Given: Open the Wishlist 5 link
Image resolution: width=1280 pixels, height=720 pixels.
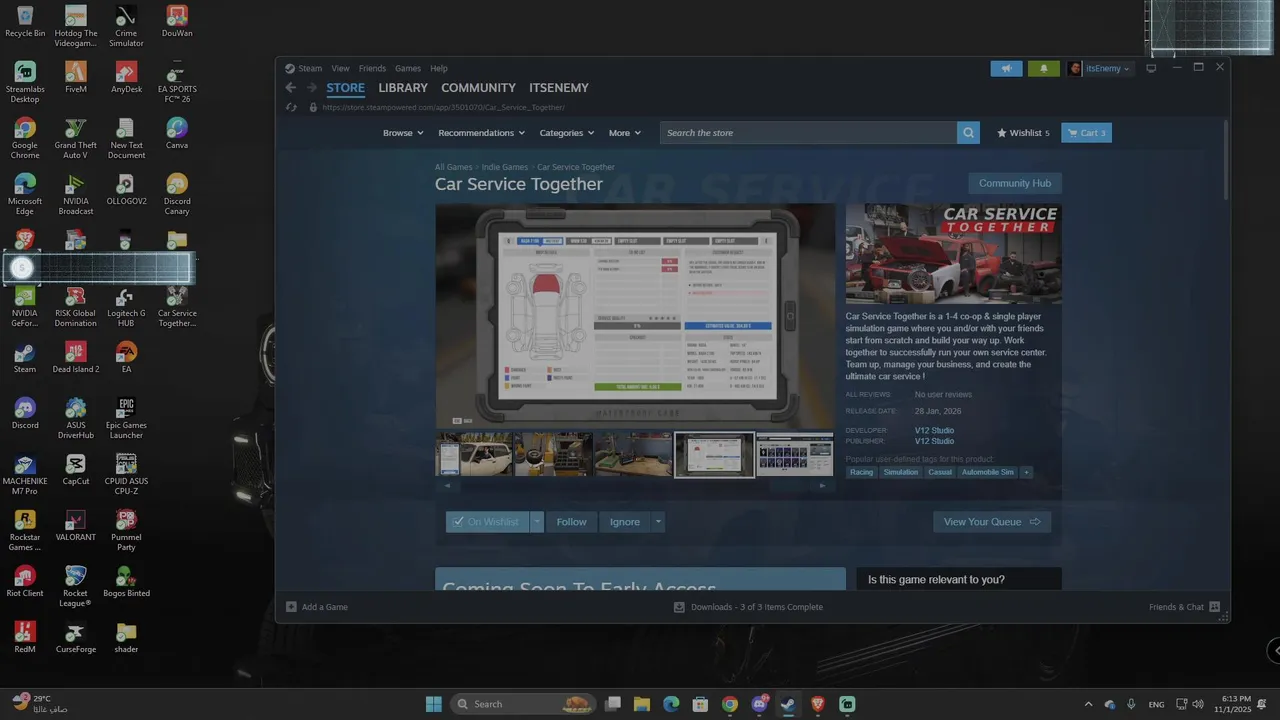Looking at the screenshot, I should point(1023,133).
